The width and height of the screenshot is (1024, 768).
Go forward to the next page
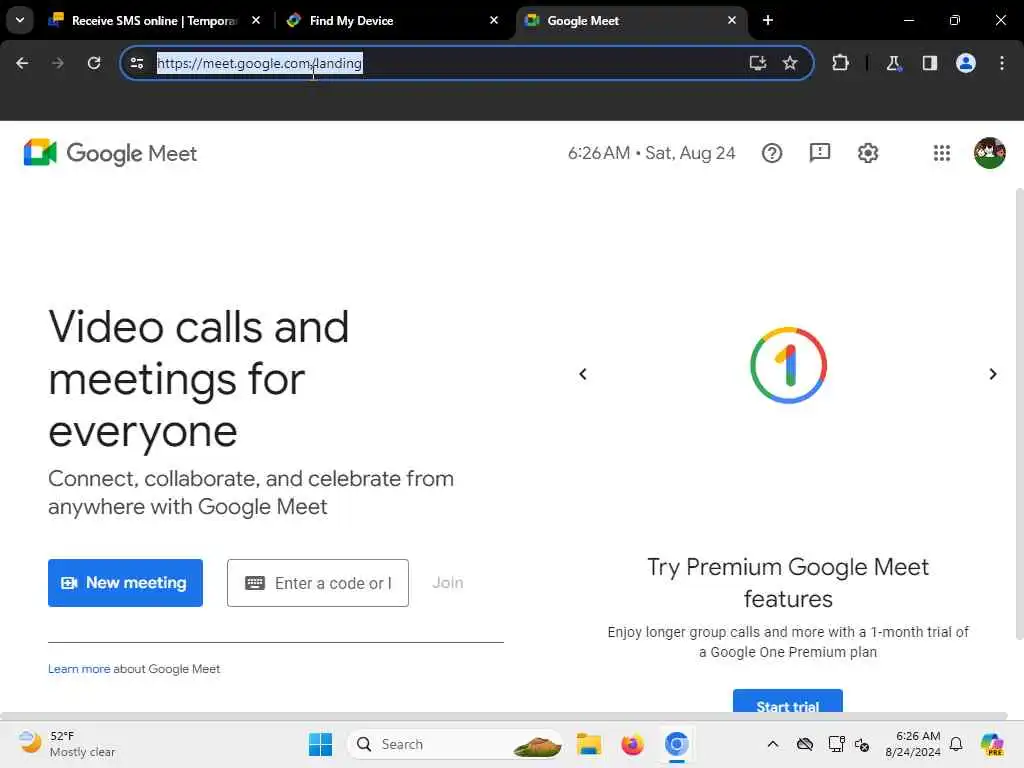57,63
